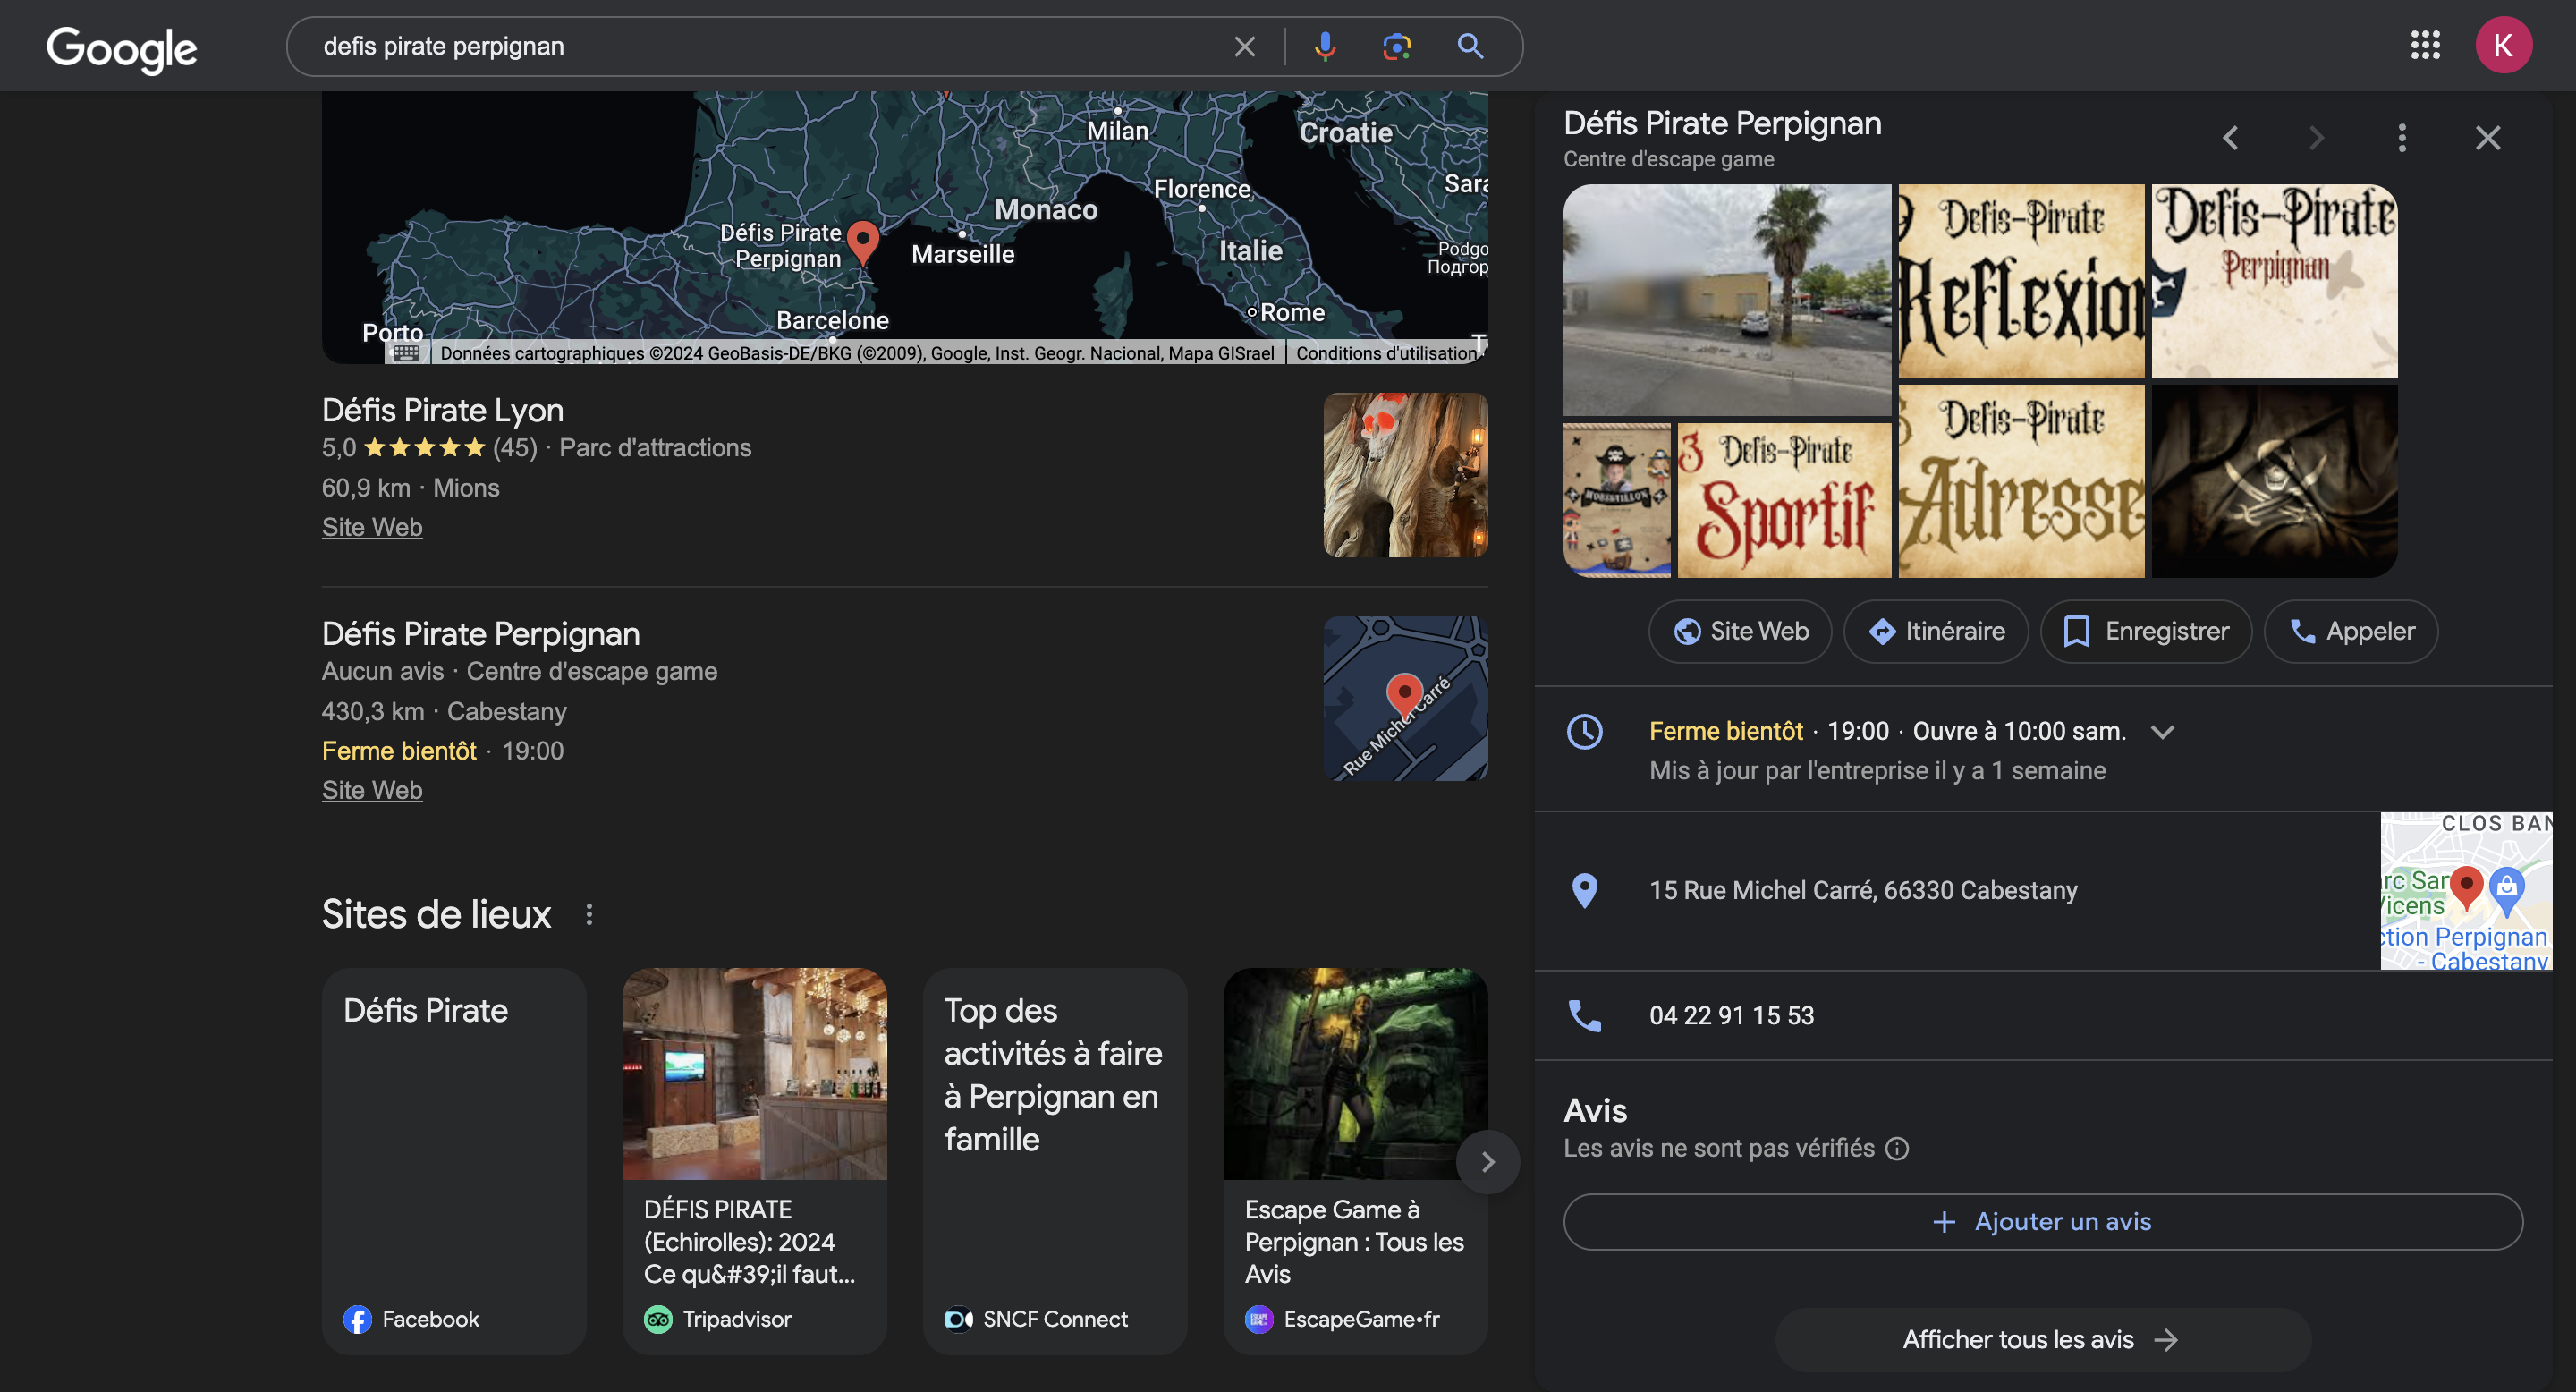Open Défis Pirate Lyon Site Web link
Viewport: 2576px width, 1392px height.
tap(371, 527)
